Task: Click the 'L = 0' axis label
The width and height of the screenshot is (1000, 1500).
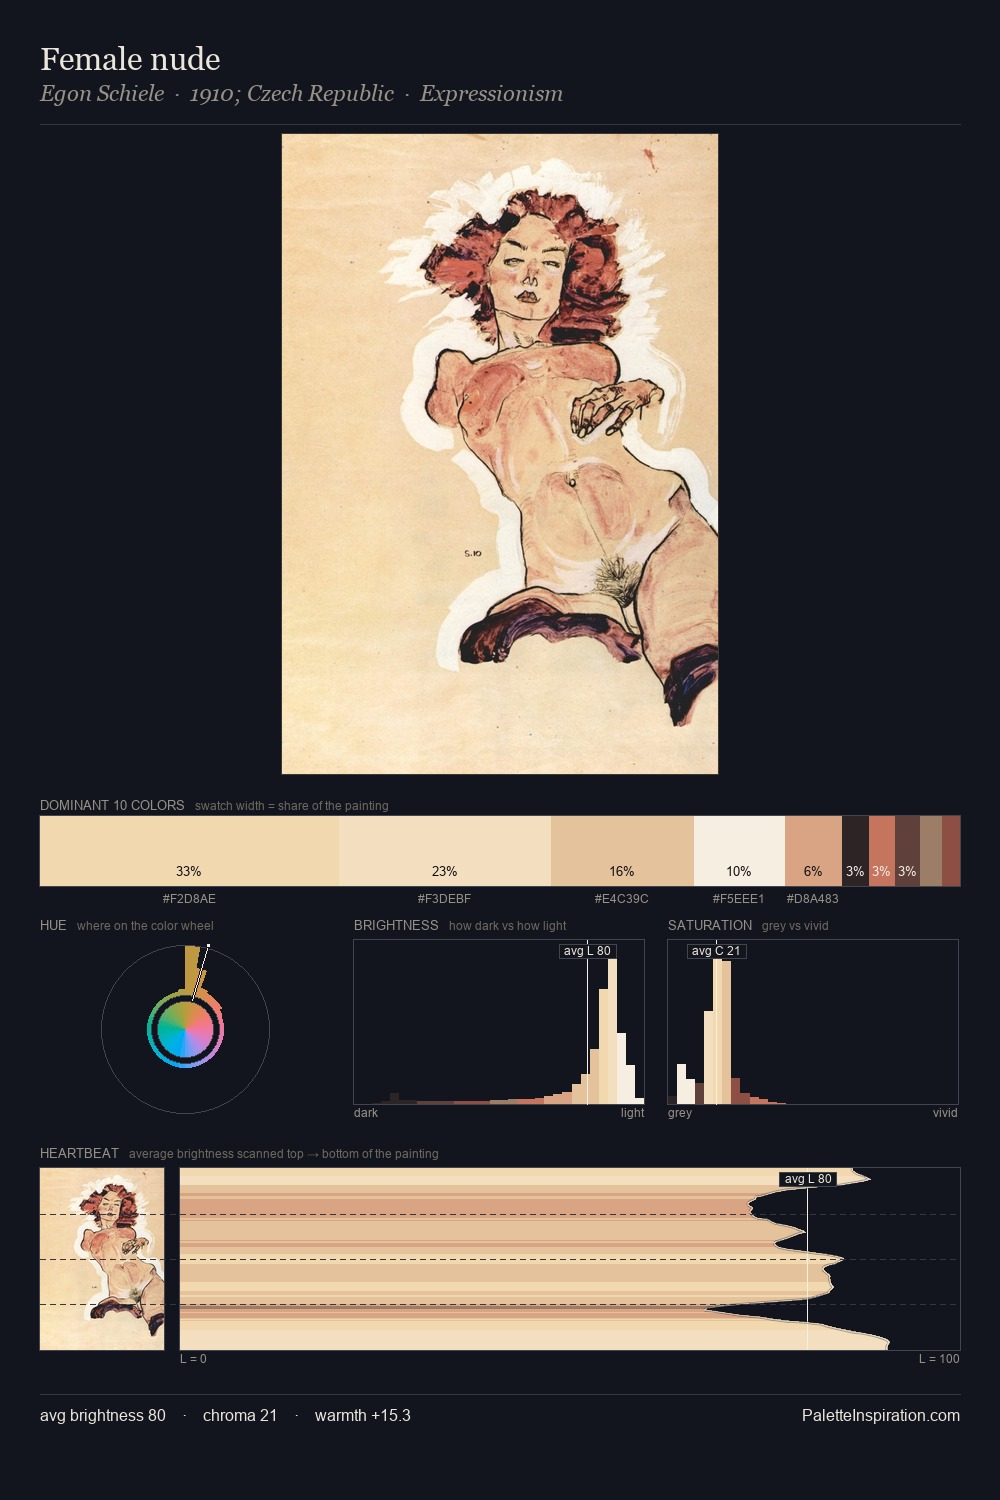Action: pos(193,1359)
